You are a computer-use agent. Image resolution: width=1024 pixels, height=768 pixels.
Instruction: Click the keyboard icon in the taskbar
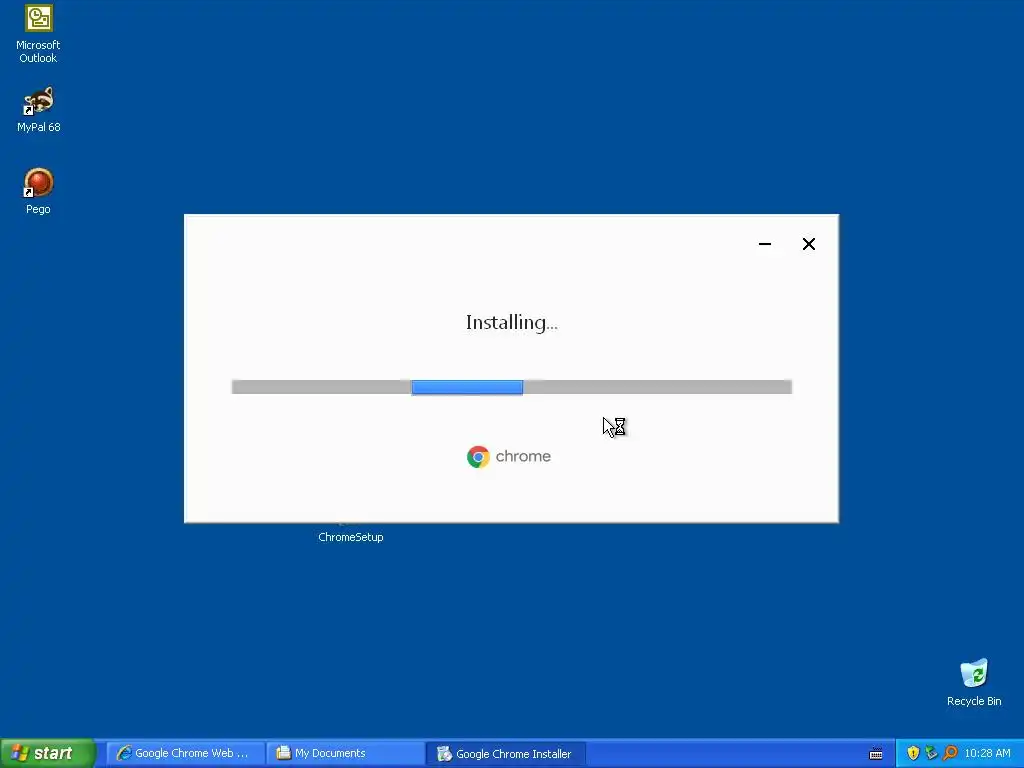click(876, 754)
